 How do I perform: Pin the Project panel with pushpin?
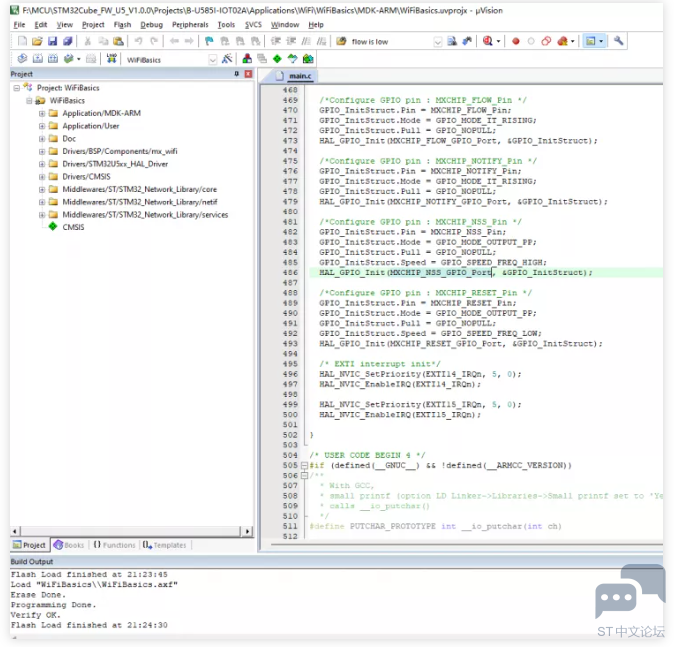pyautogui.click(x=236, y=74)
